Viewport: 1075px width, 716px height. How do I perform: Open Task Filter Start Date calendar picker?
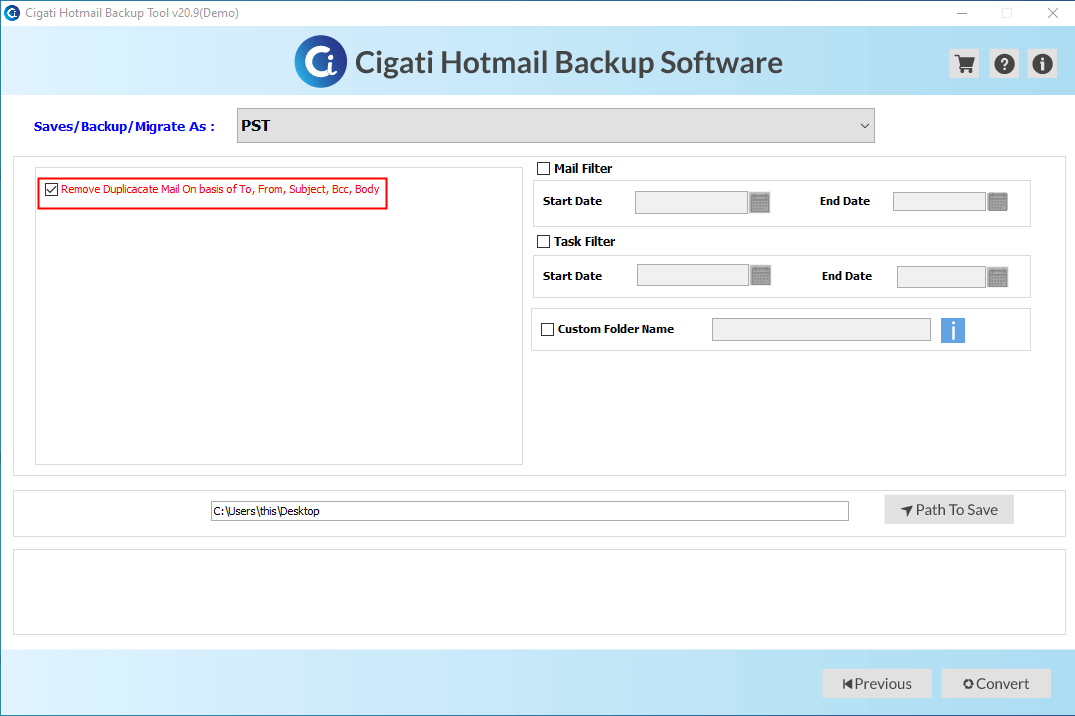click(x=761, y=276)
